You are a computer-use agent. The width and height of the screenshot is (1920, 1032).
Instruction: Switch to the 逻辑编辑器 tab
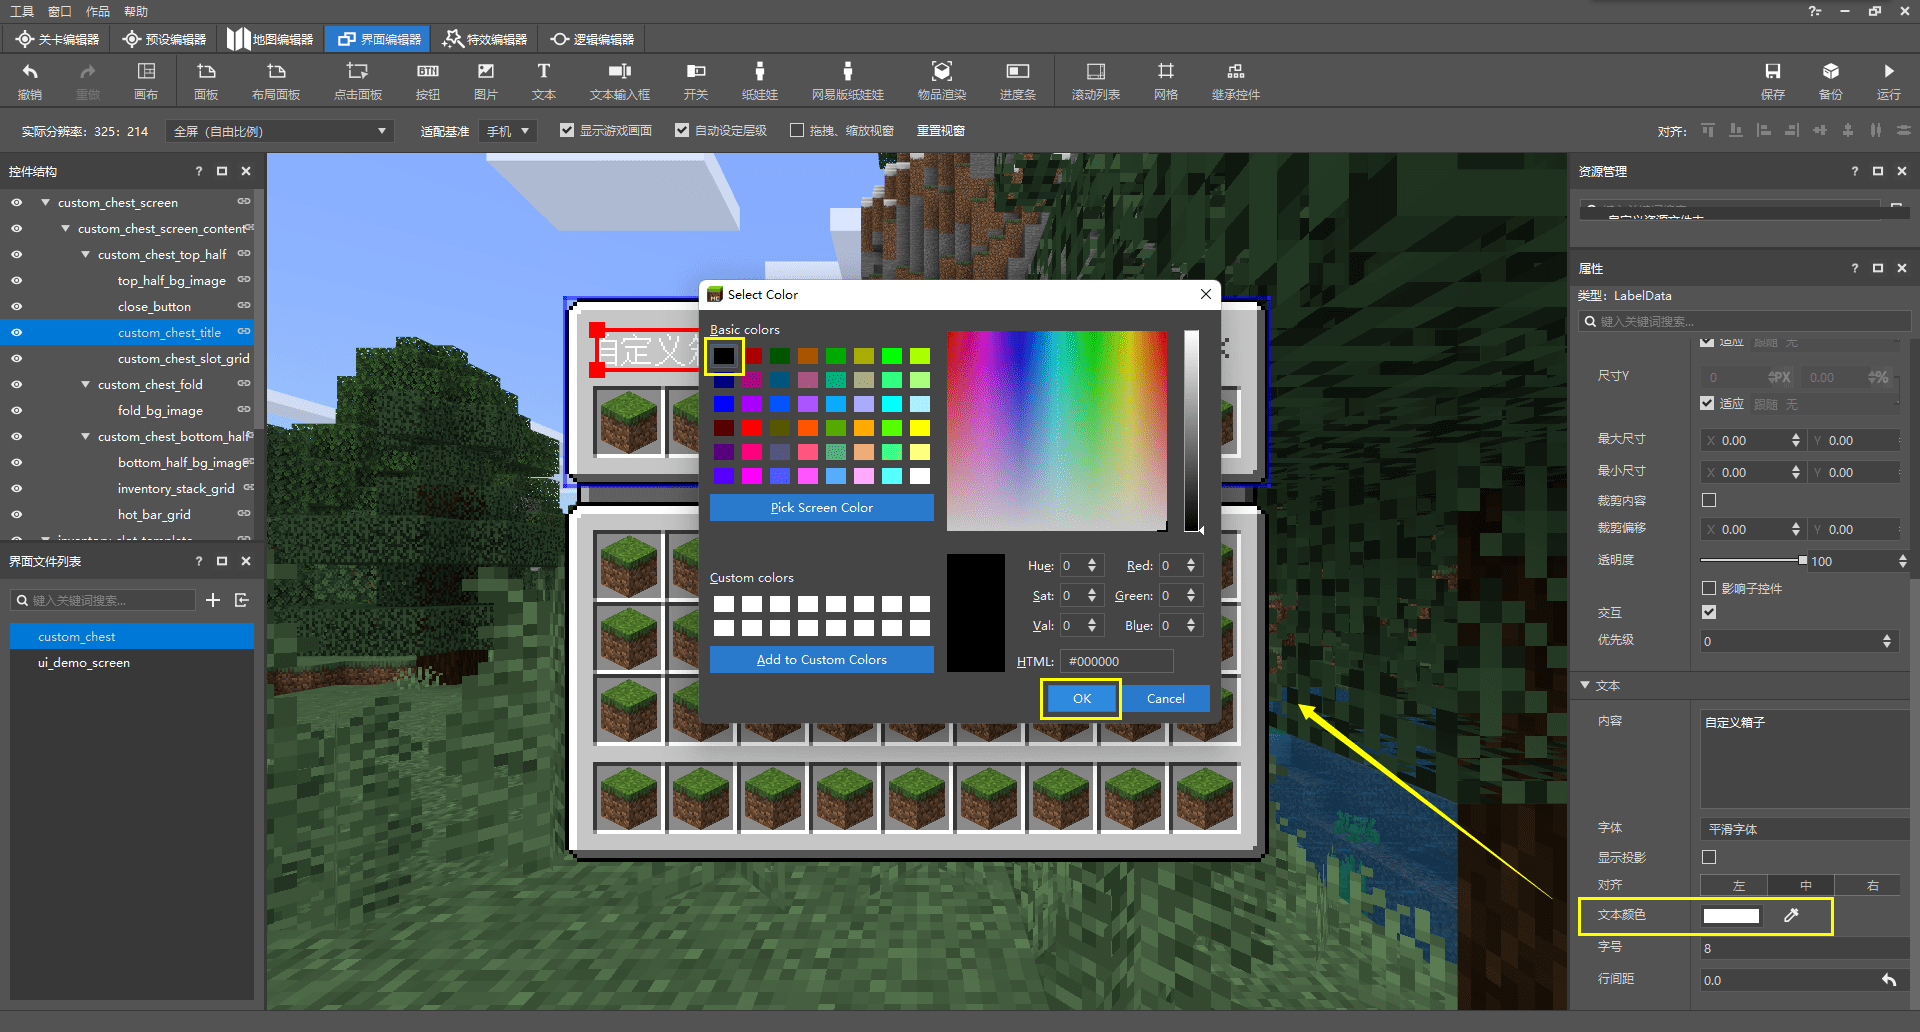click(593, 39)
